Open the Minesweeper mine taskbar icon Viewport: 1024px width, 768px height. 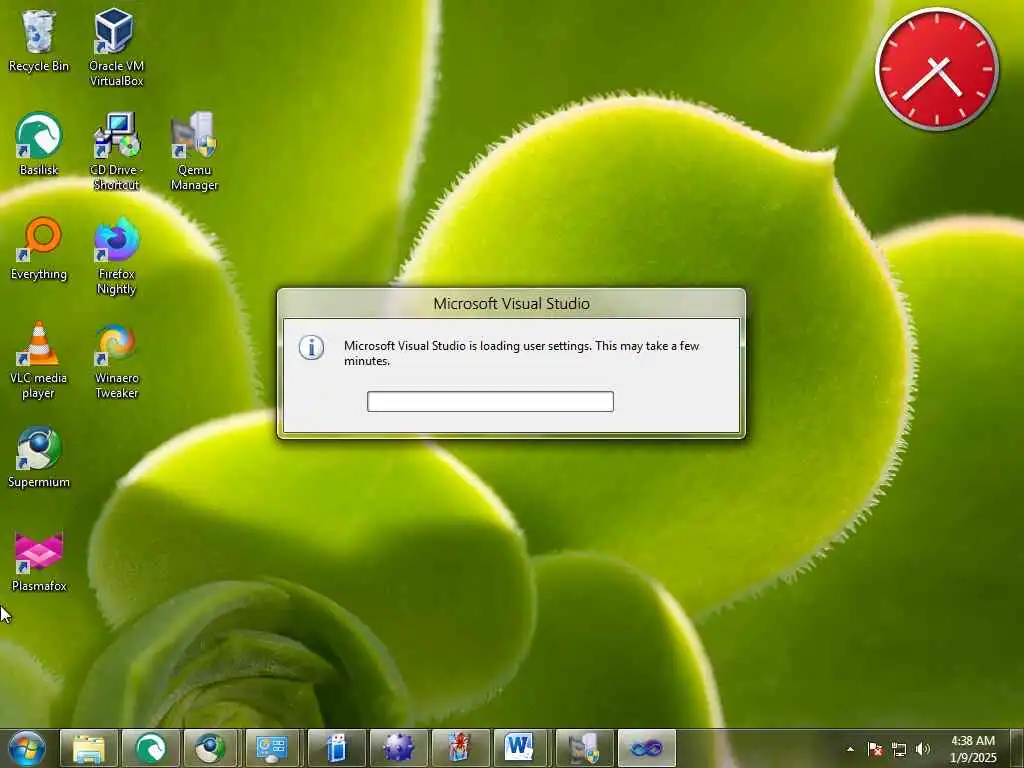coord(399,748)
